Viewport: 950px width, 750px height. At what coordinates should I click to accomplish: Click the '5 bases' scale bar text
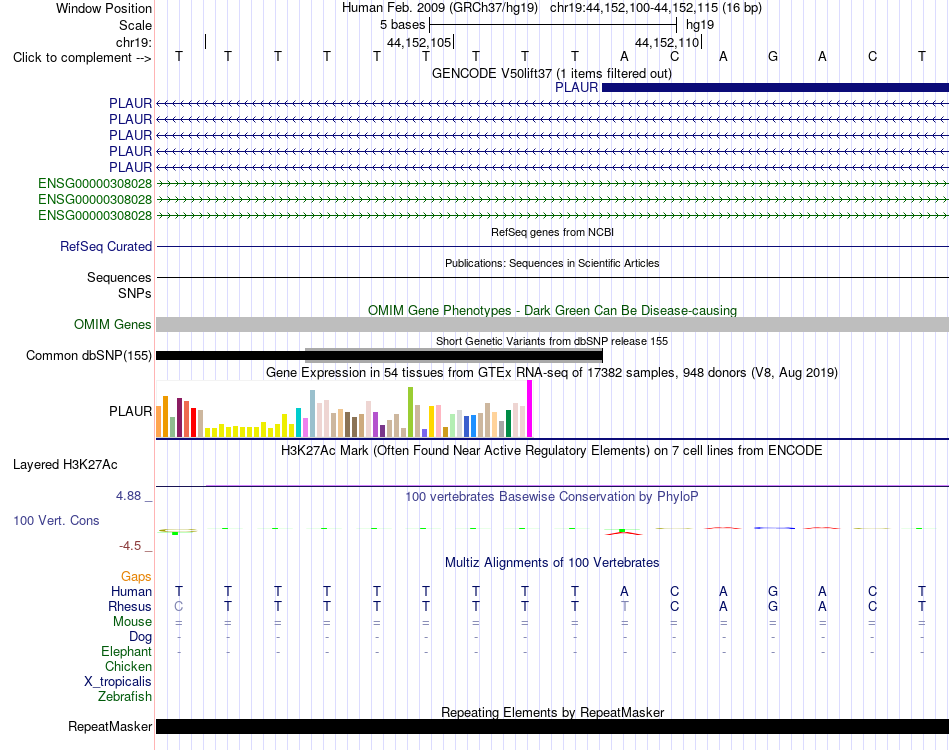402,25
